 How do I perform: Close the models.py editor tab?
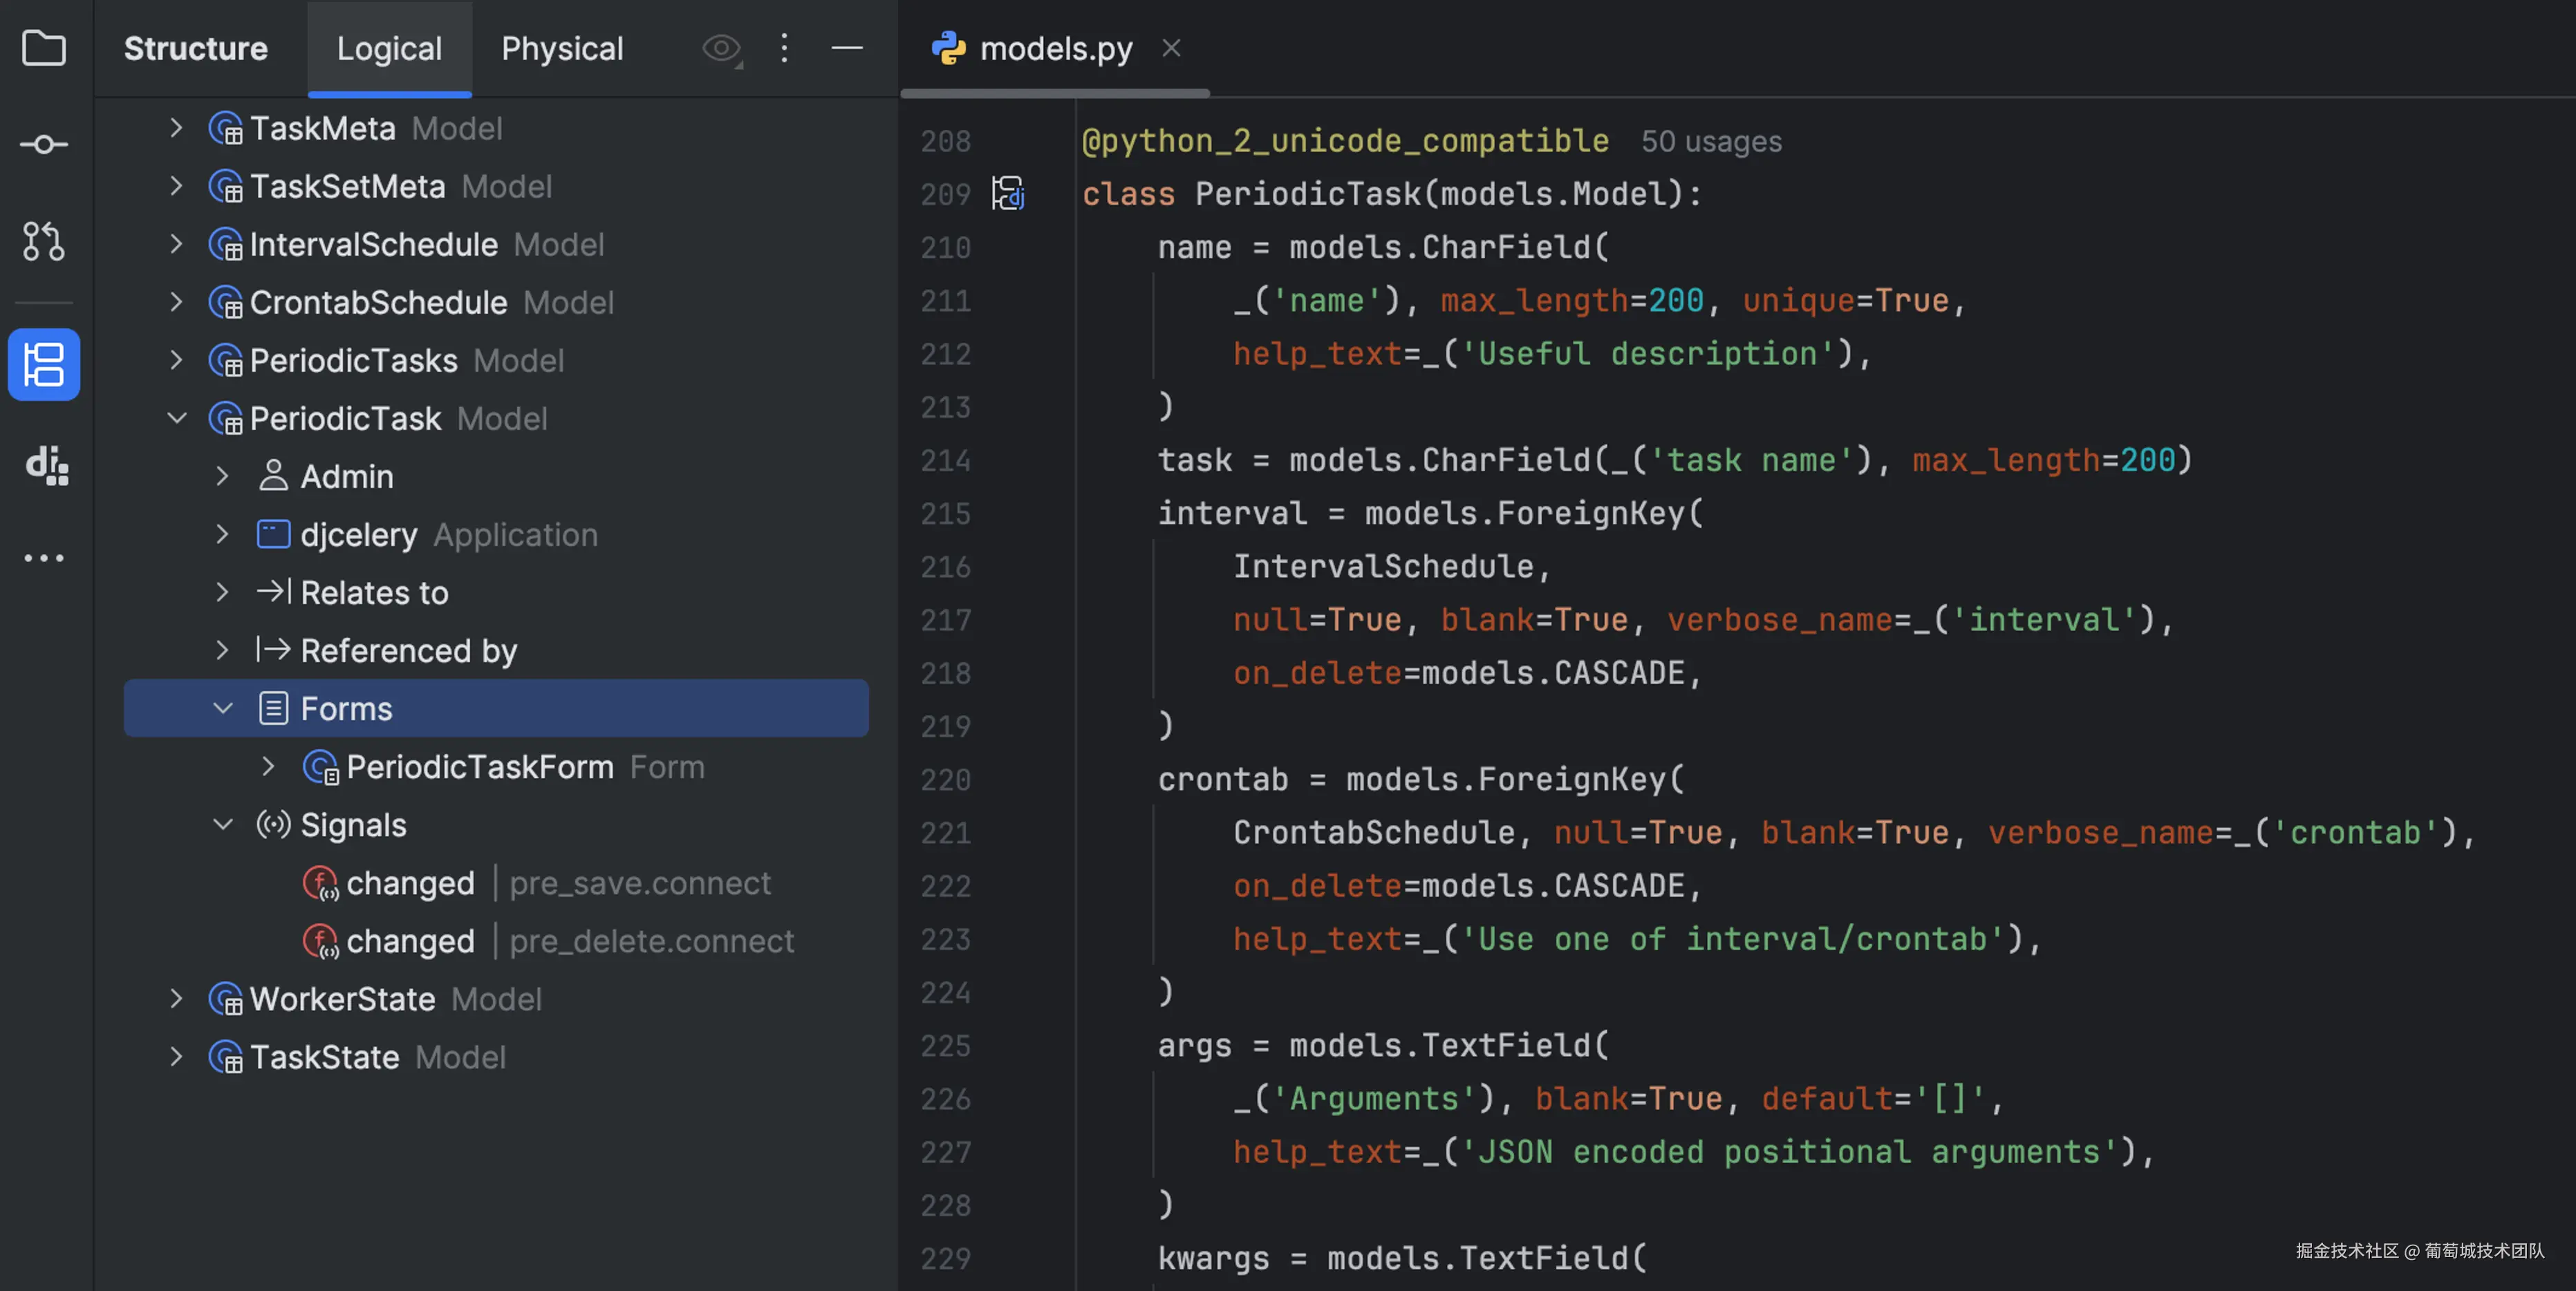(1171, 48)
